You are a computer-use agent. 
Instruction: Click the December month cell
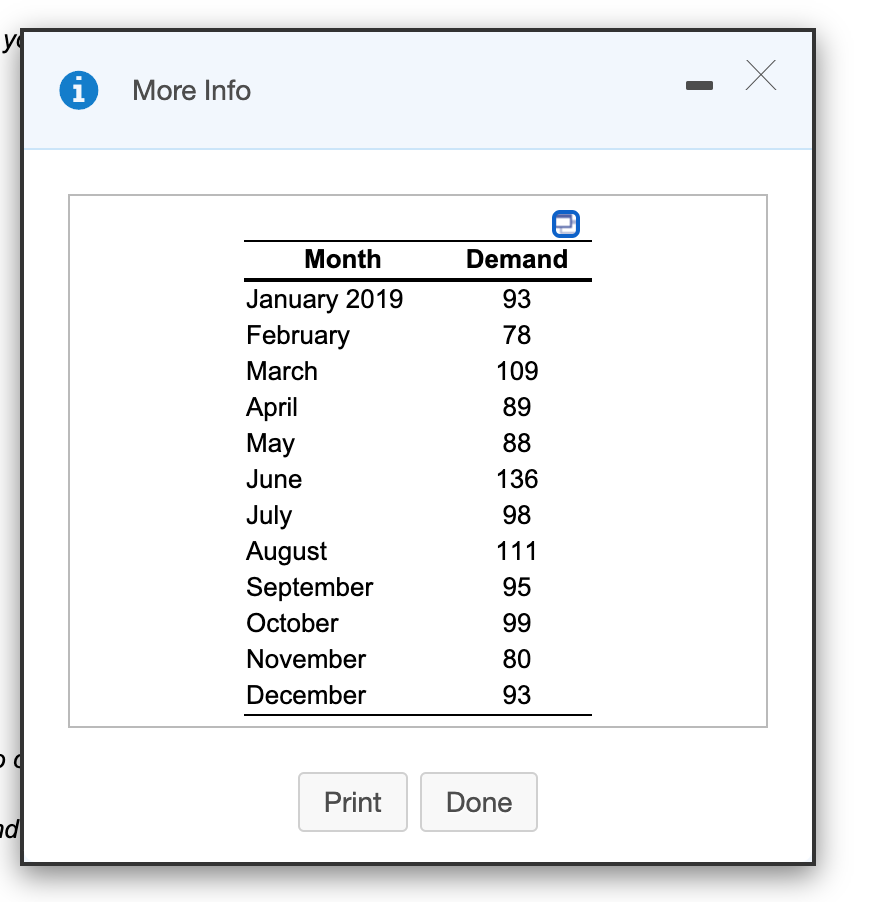coord(306,695)
